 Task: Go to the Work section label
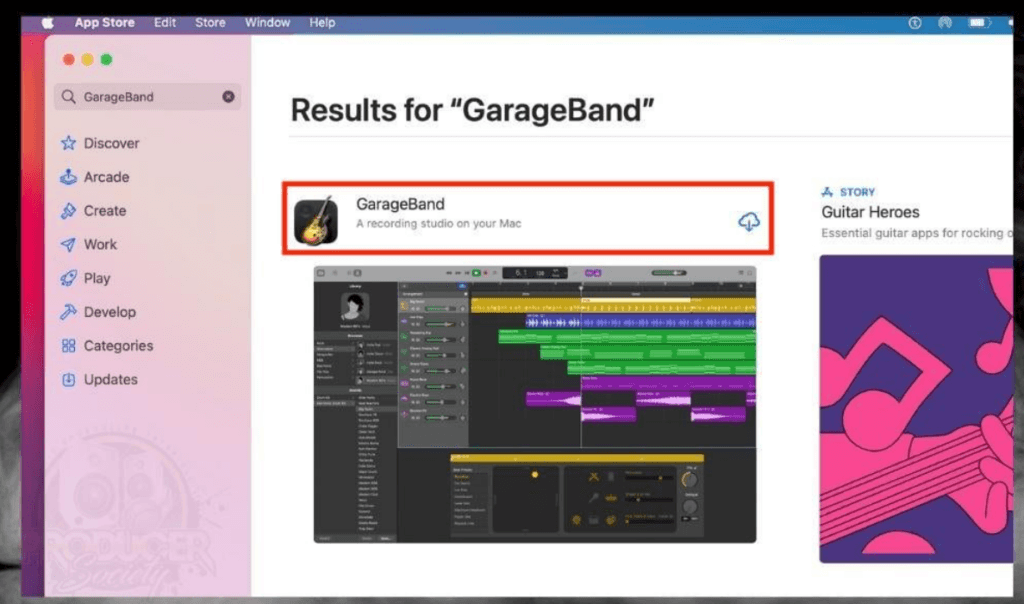101,244
